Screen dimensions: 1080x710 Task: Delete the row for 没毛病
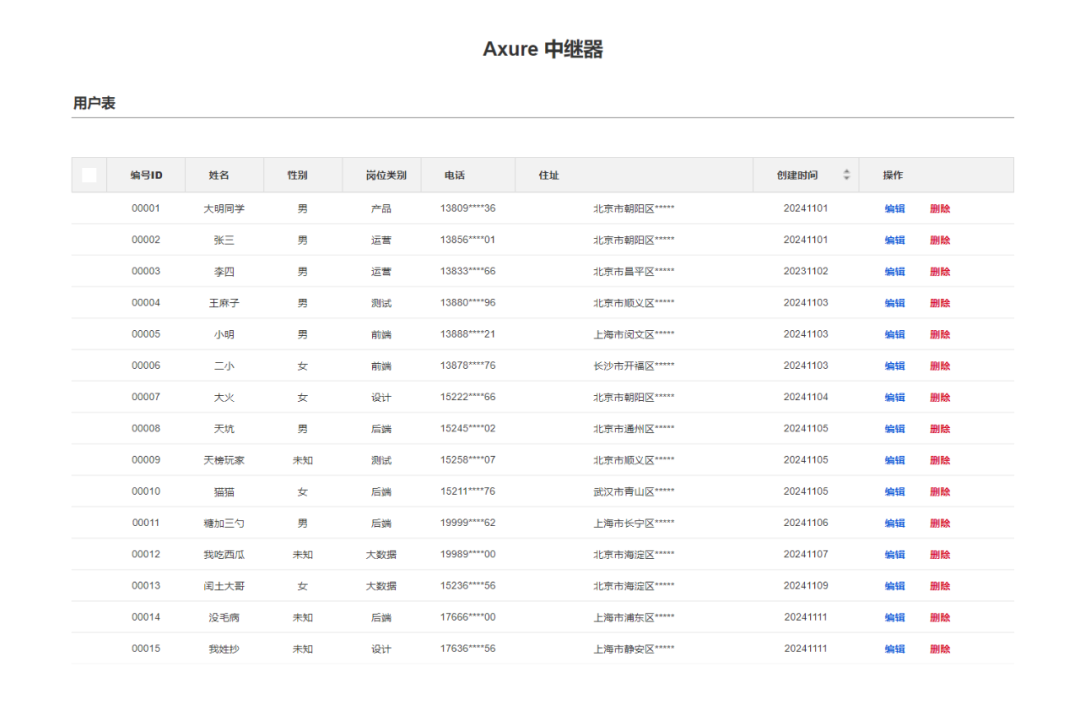(940, 617)
